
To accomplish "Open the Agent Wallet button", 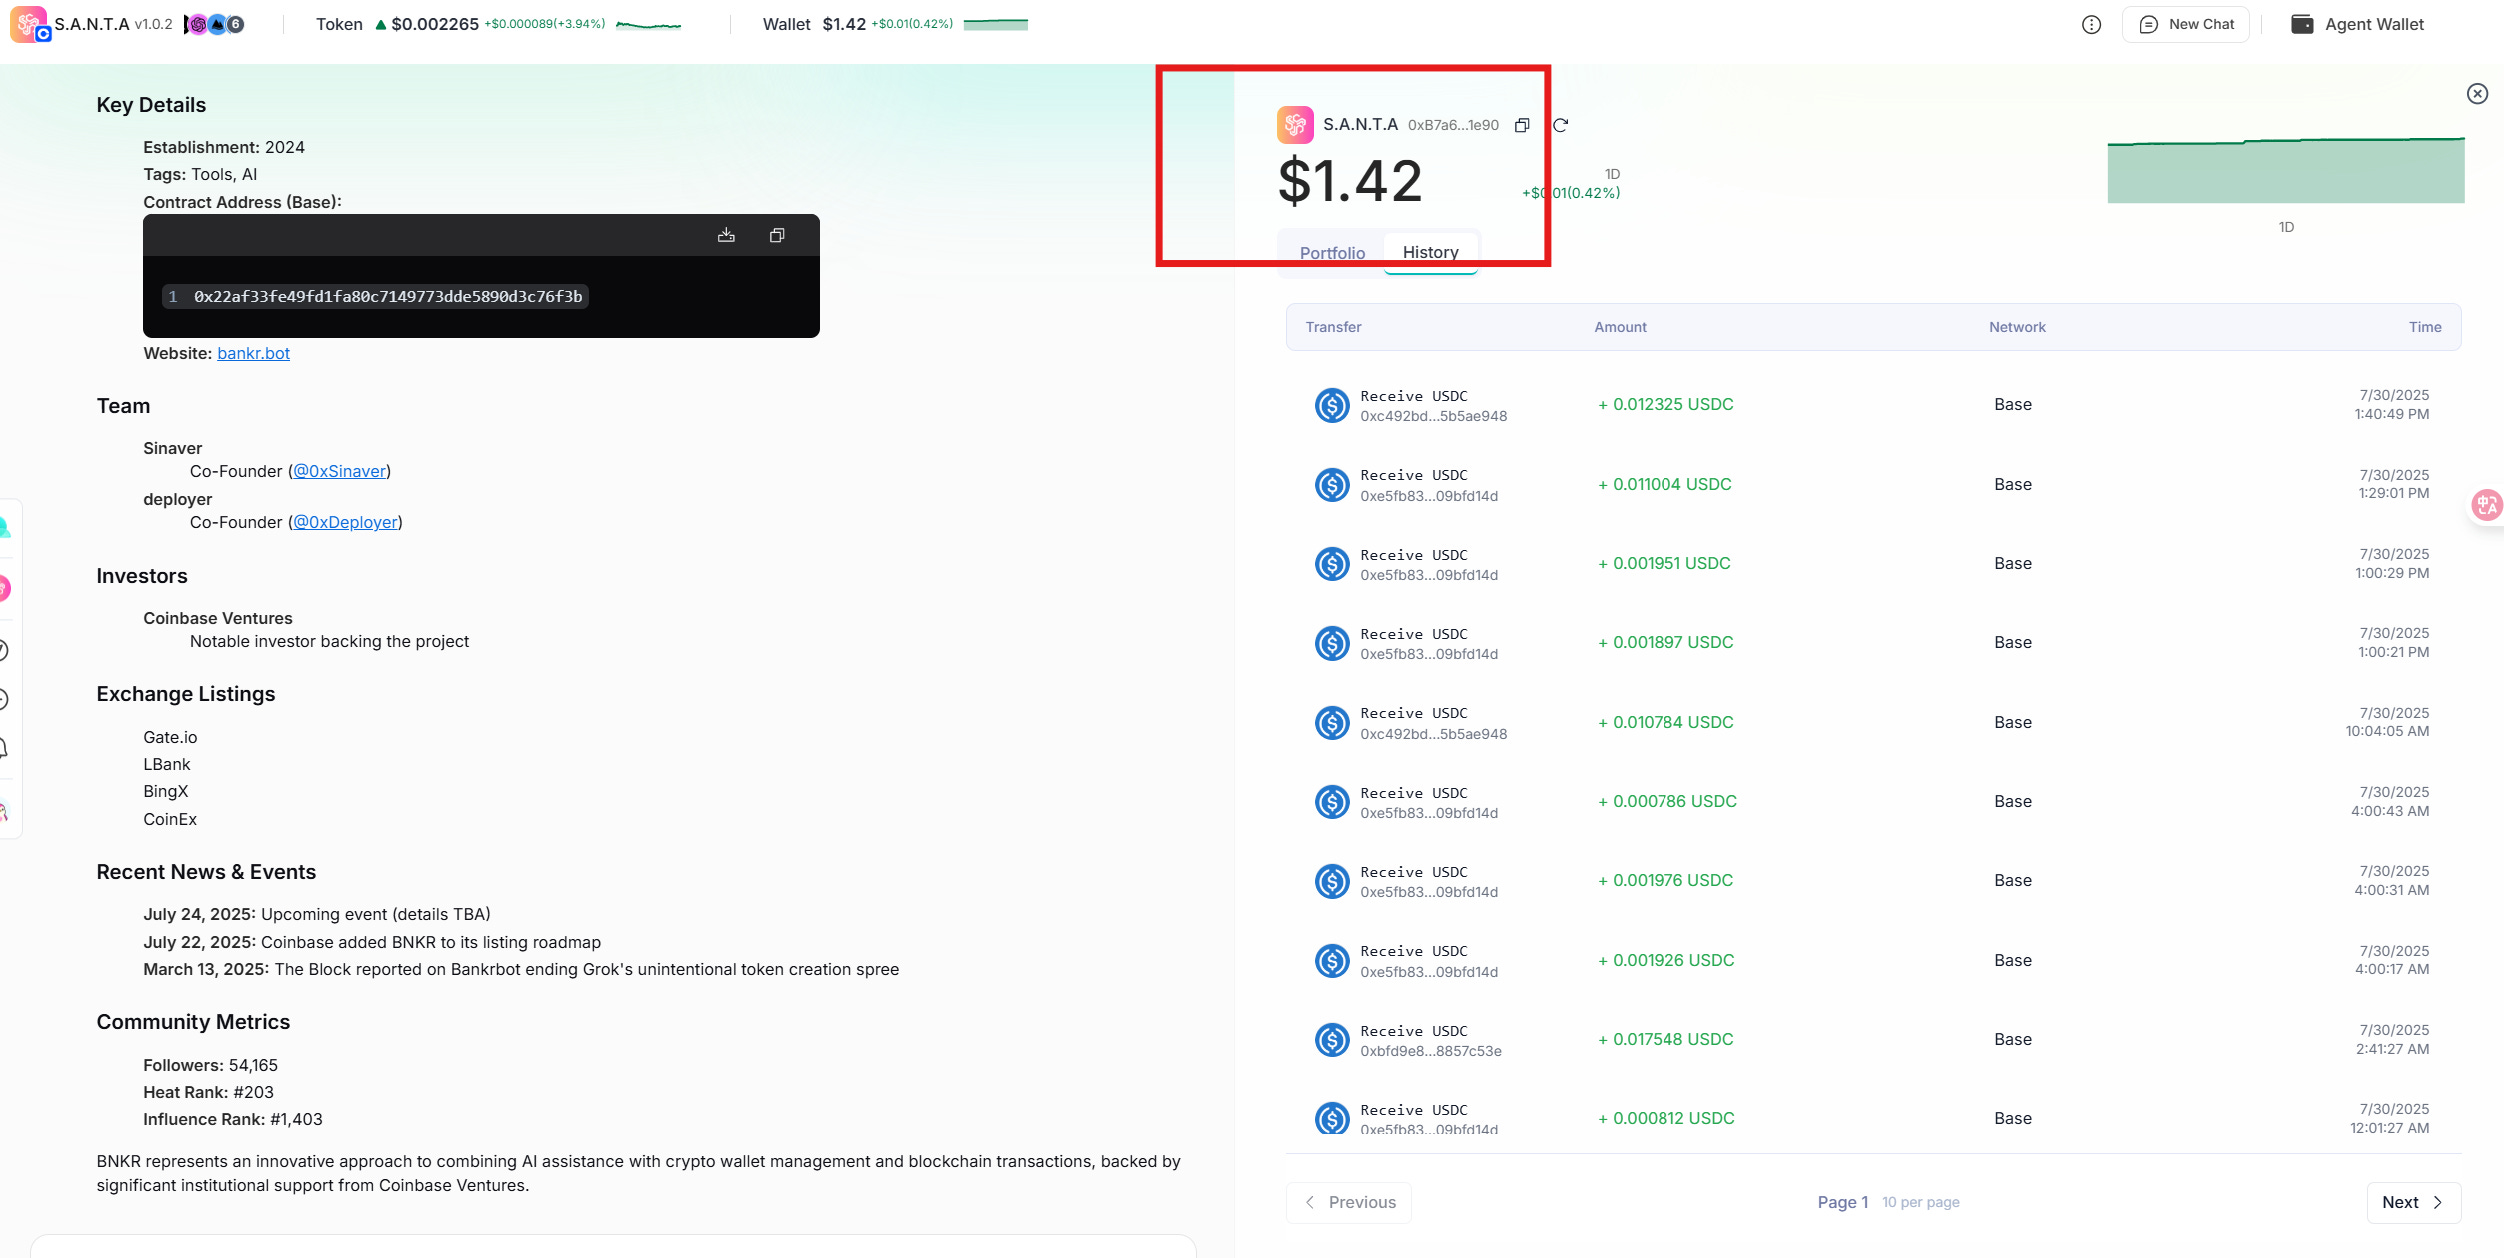I will coord(2358,24).
